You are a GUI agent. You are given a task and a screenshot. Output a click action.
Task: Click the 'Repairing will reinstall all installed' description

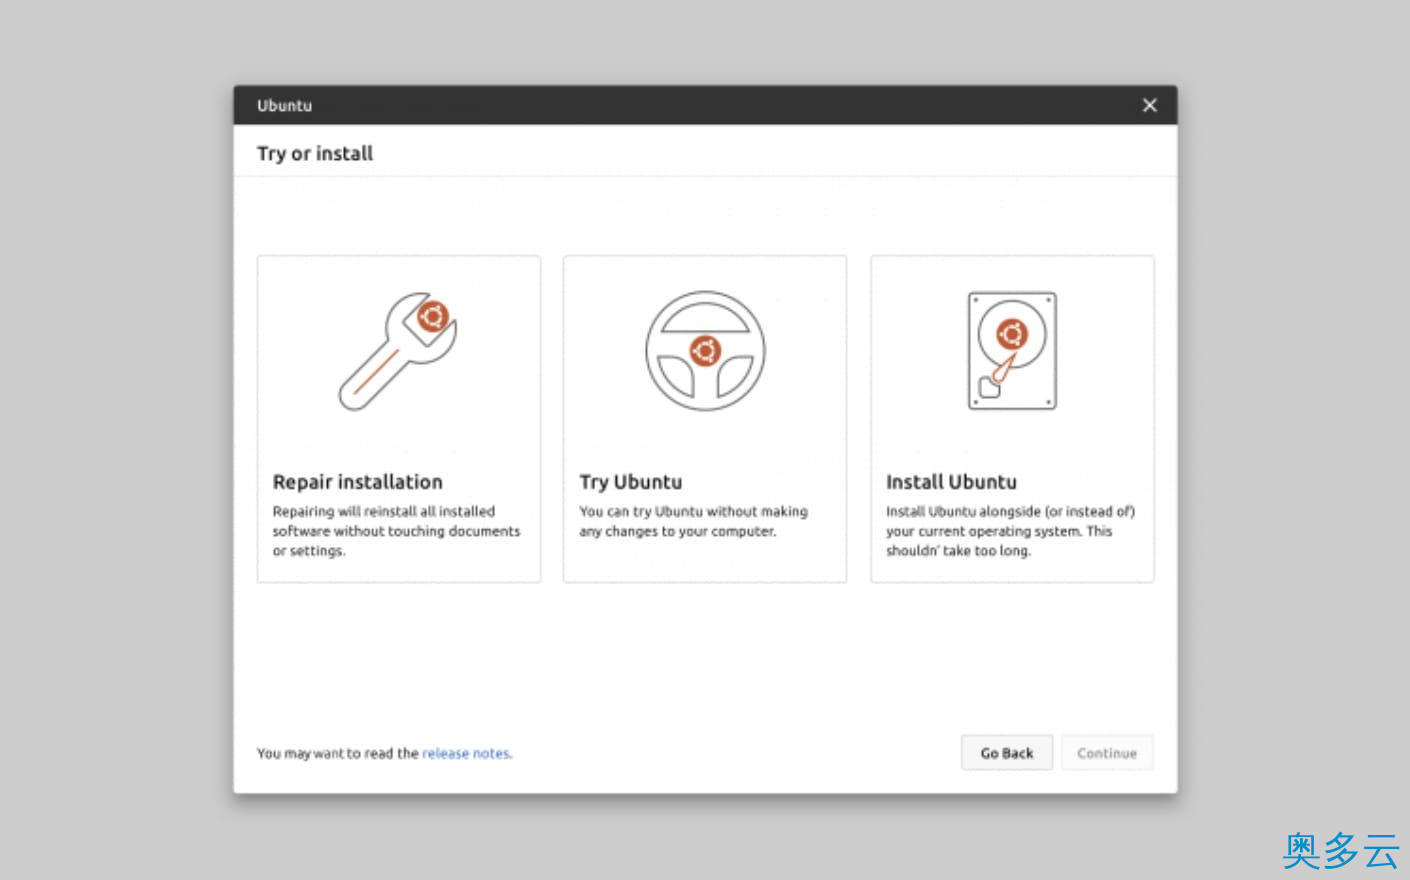tap(396, 531)
